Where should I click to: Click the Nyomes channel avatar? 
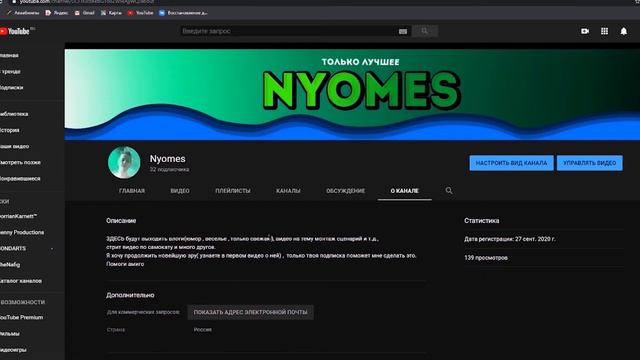(x=124, y=162)
